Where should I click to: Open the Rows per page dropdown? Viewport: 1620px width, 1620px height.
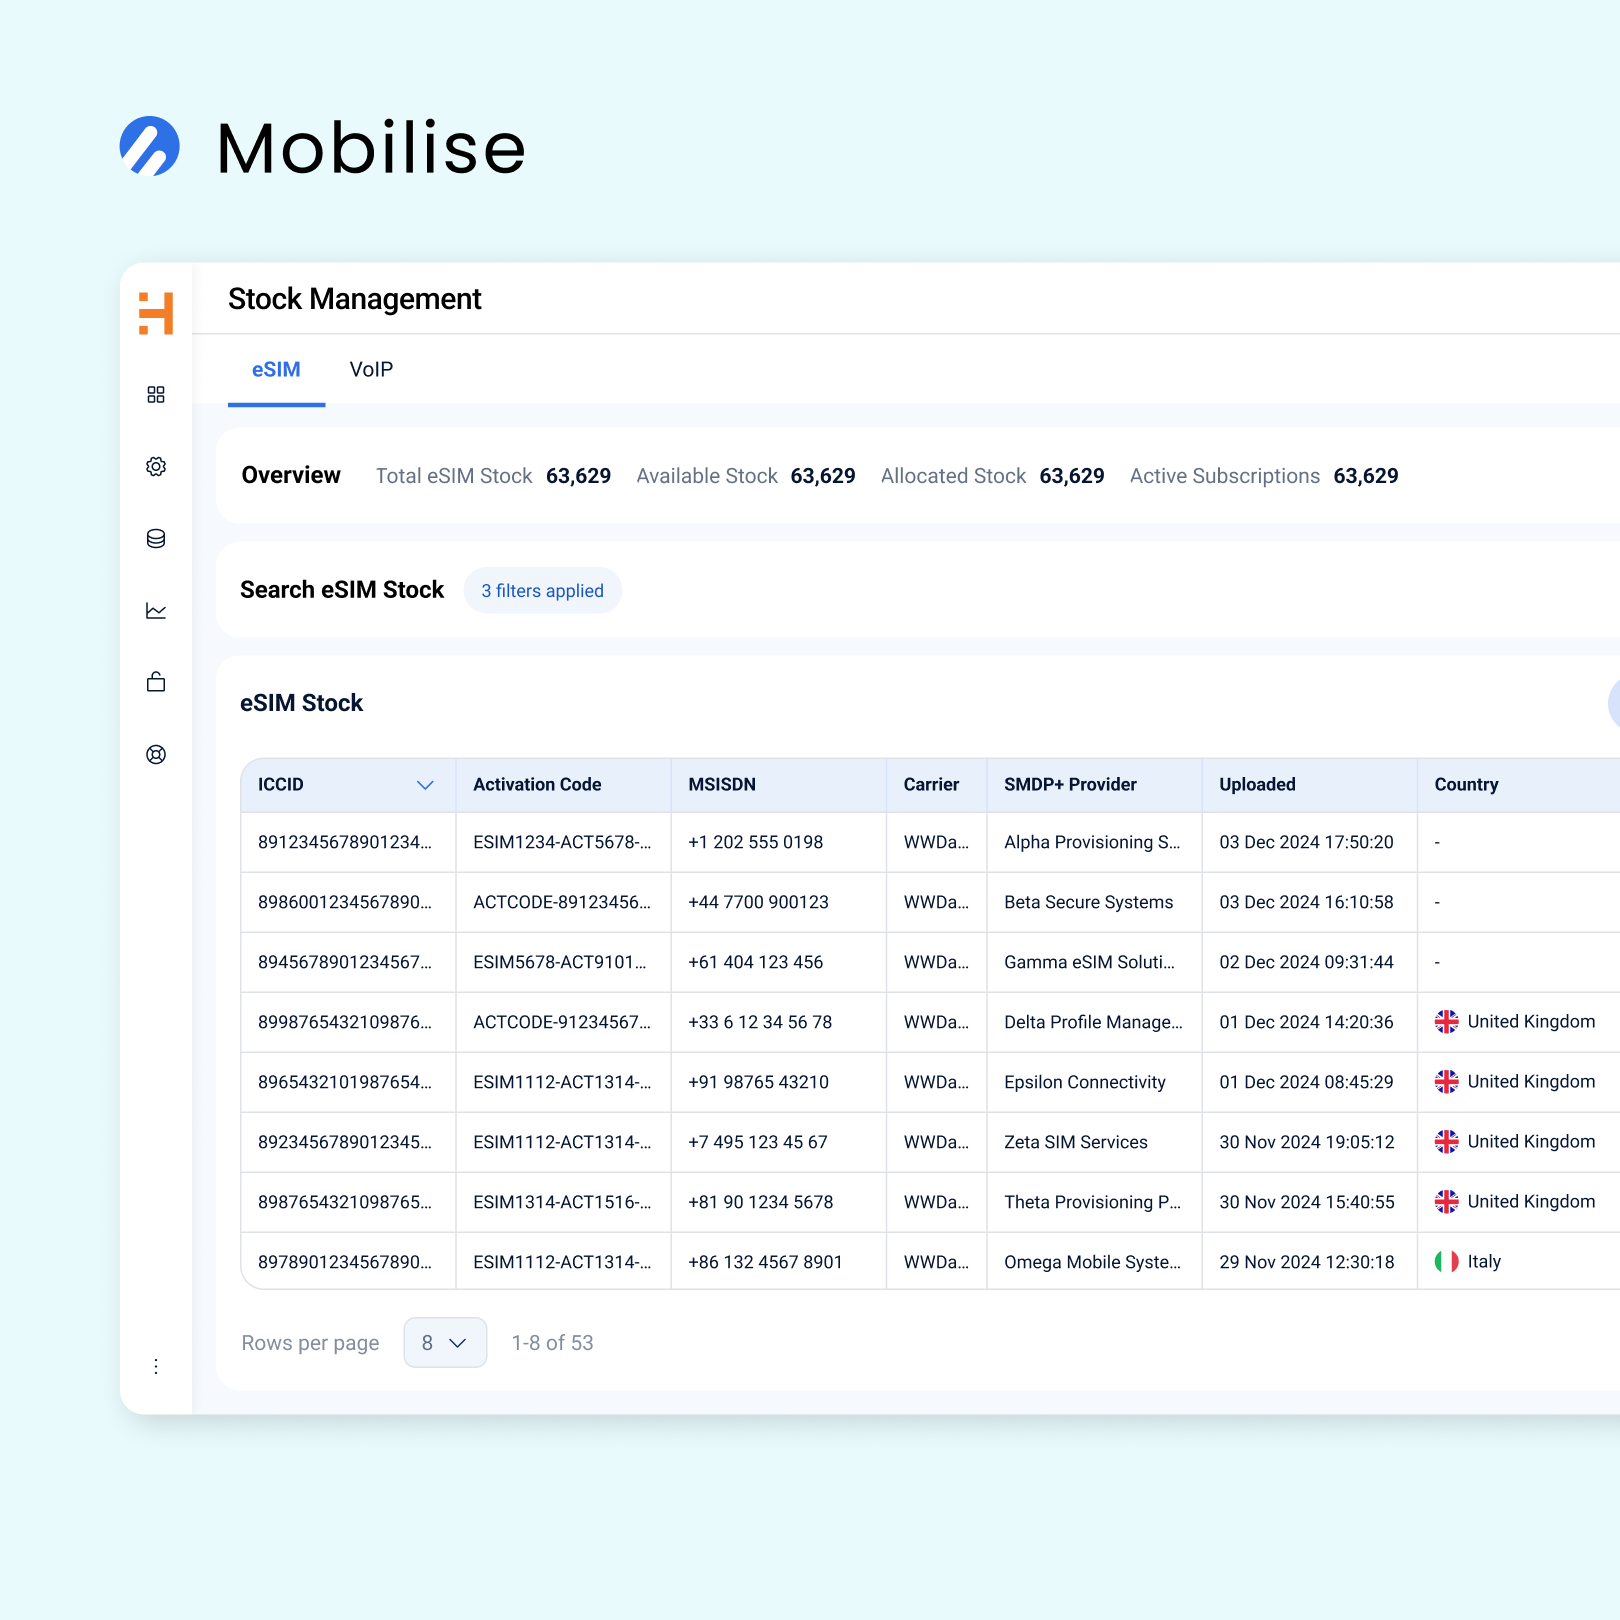[445, 1343]
